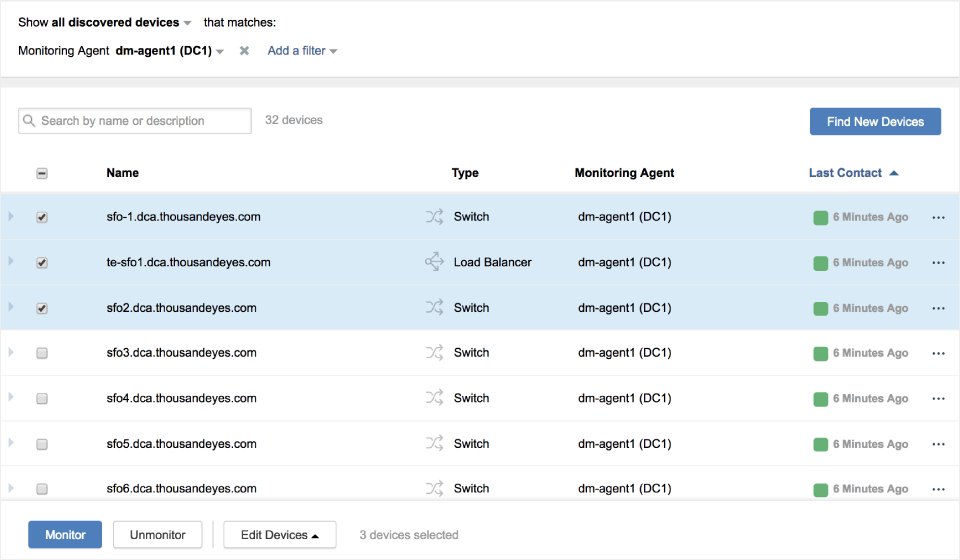960x560 pixels.
Task: Click the Find New Devices button
Action: coord(875,121)
